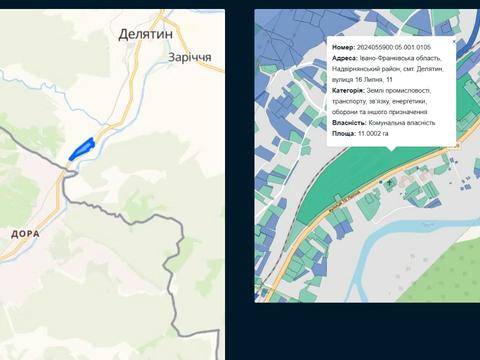Screen dimensions: 480x360
Task: Click the Адреса line in the popup
Action: point(388,69)
